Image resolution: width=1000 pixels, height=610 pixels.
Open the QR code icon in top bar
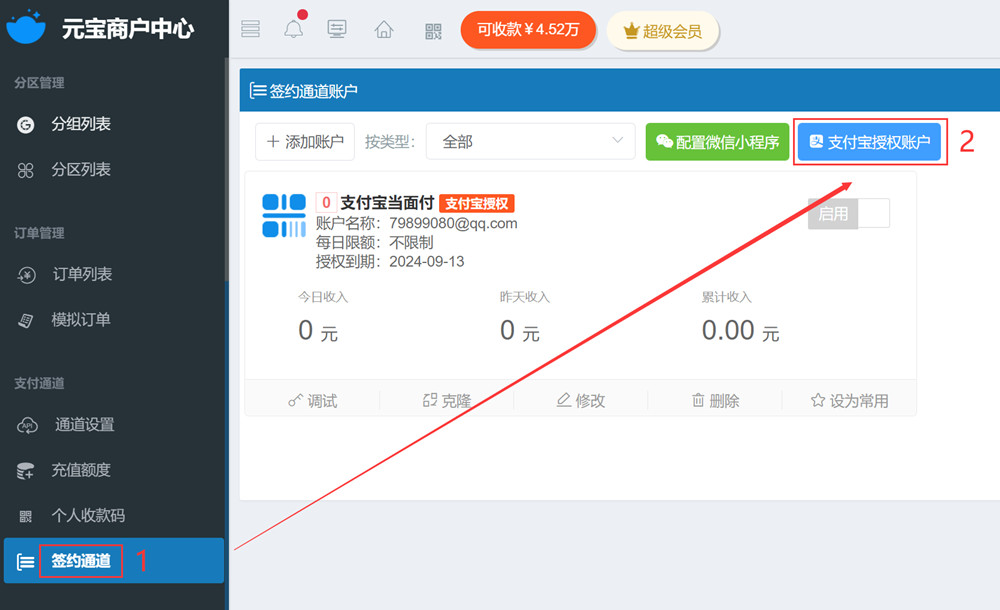(433, 30)
